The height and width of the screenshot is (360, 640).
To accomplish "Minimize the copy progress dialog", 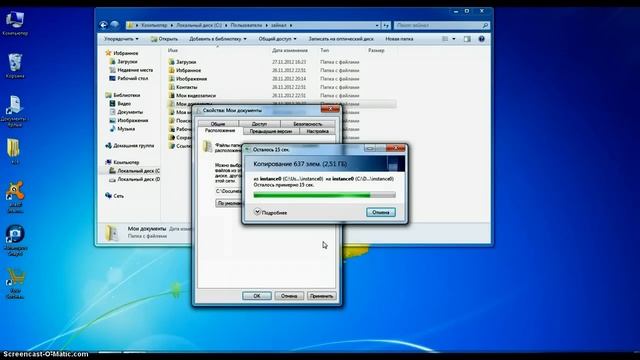I will (x=370, y=149).
